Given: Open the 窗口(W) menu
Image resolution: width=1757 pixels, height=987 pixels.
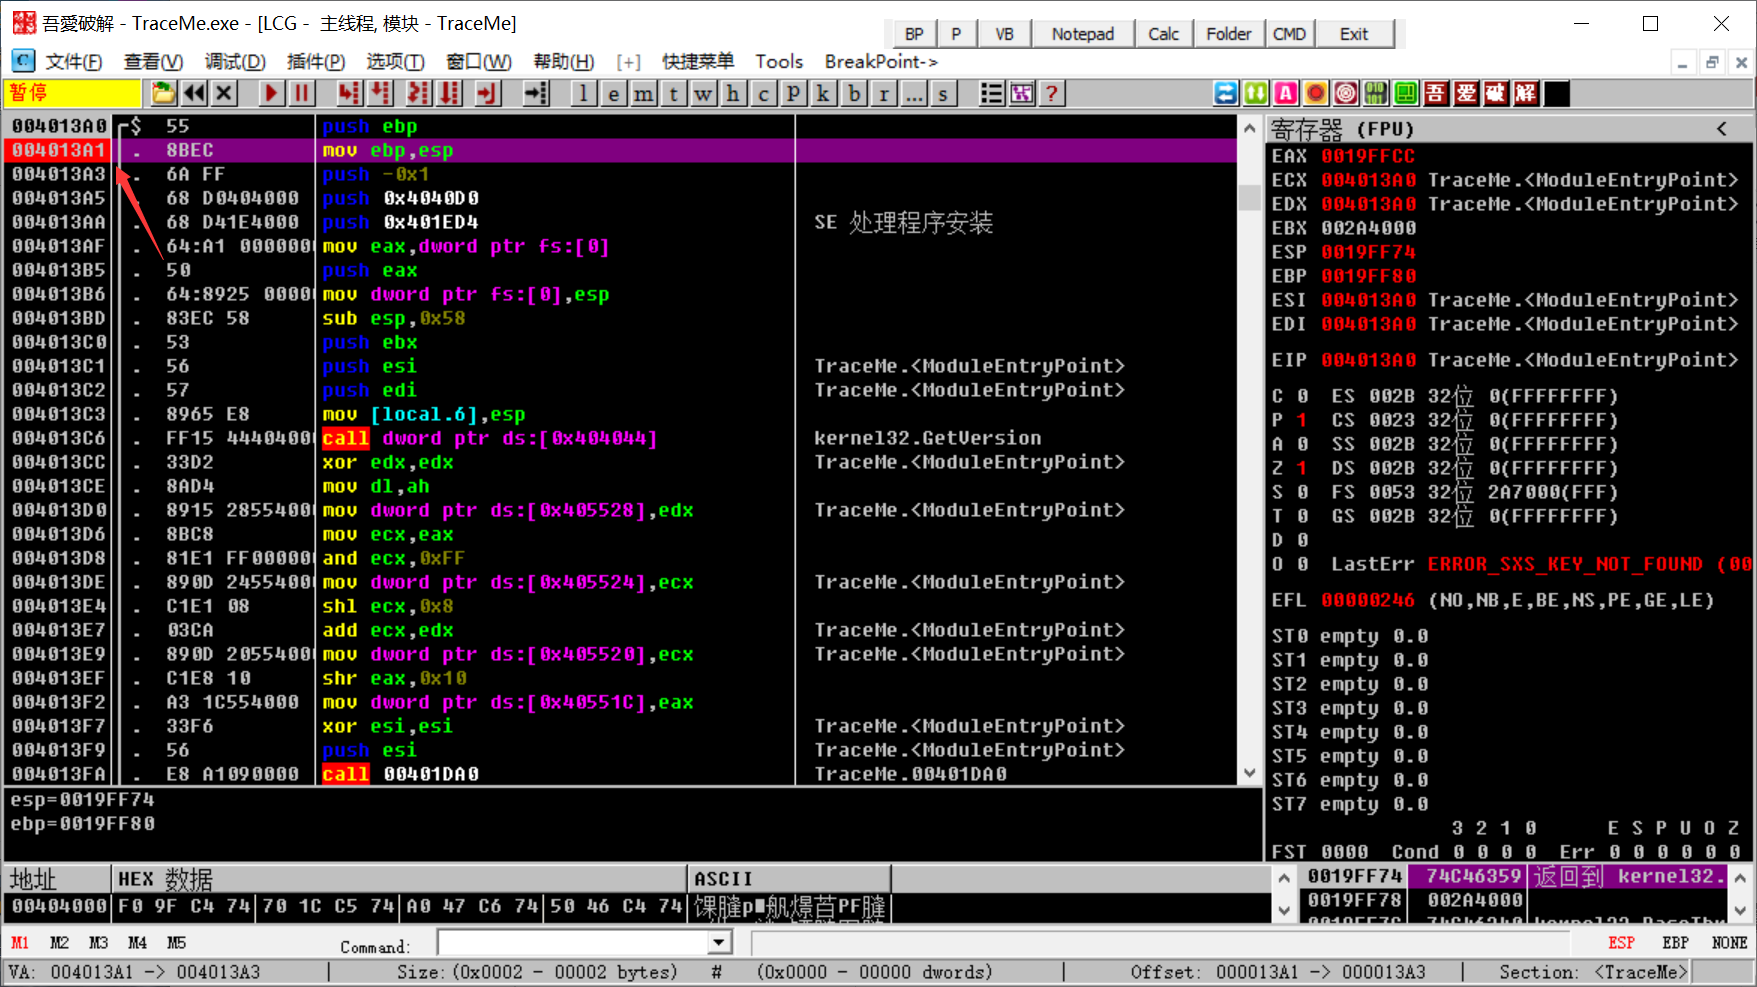Looking at the screenshot, I should tap(478, 62).
